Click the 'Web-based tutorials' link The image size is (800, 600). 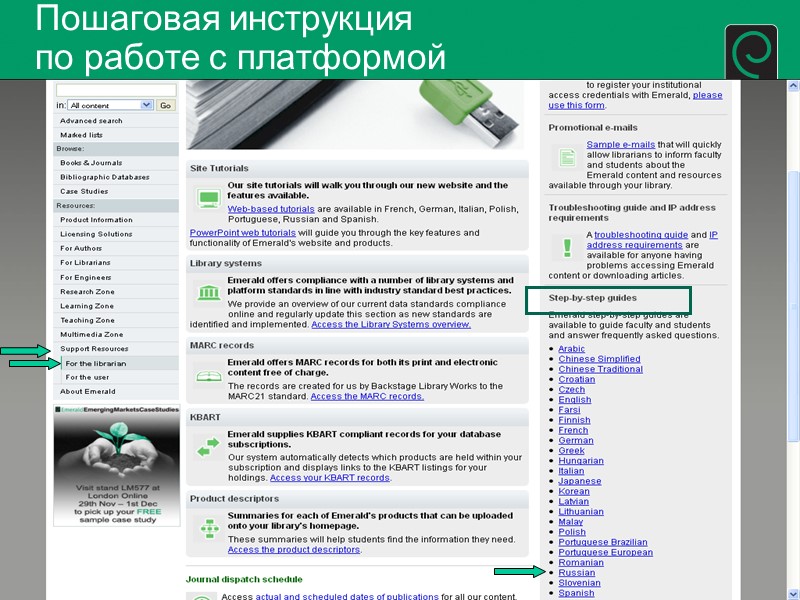tap(267, 208)
